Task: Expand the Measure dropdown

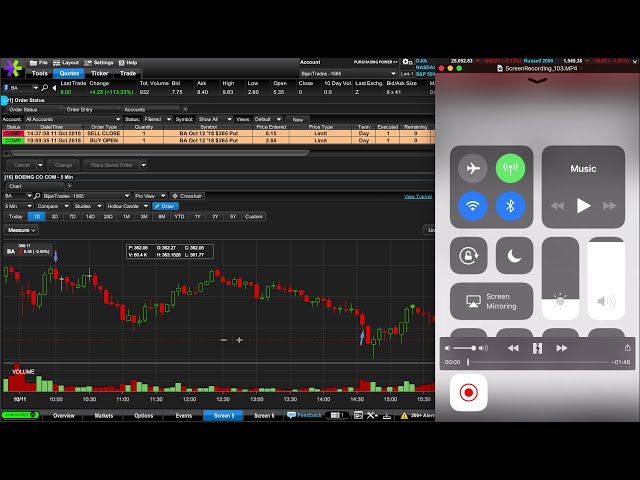Action: pos(21,230)
